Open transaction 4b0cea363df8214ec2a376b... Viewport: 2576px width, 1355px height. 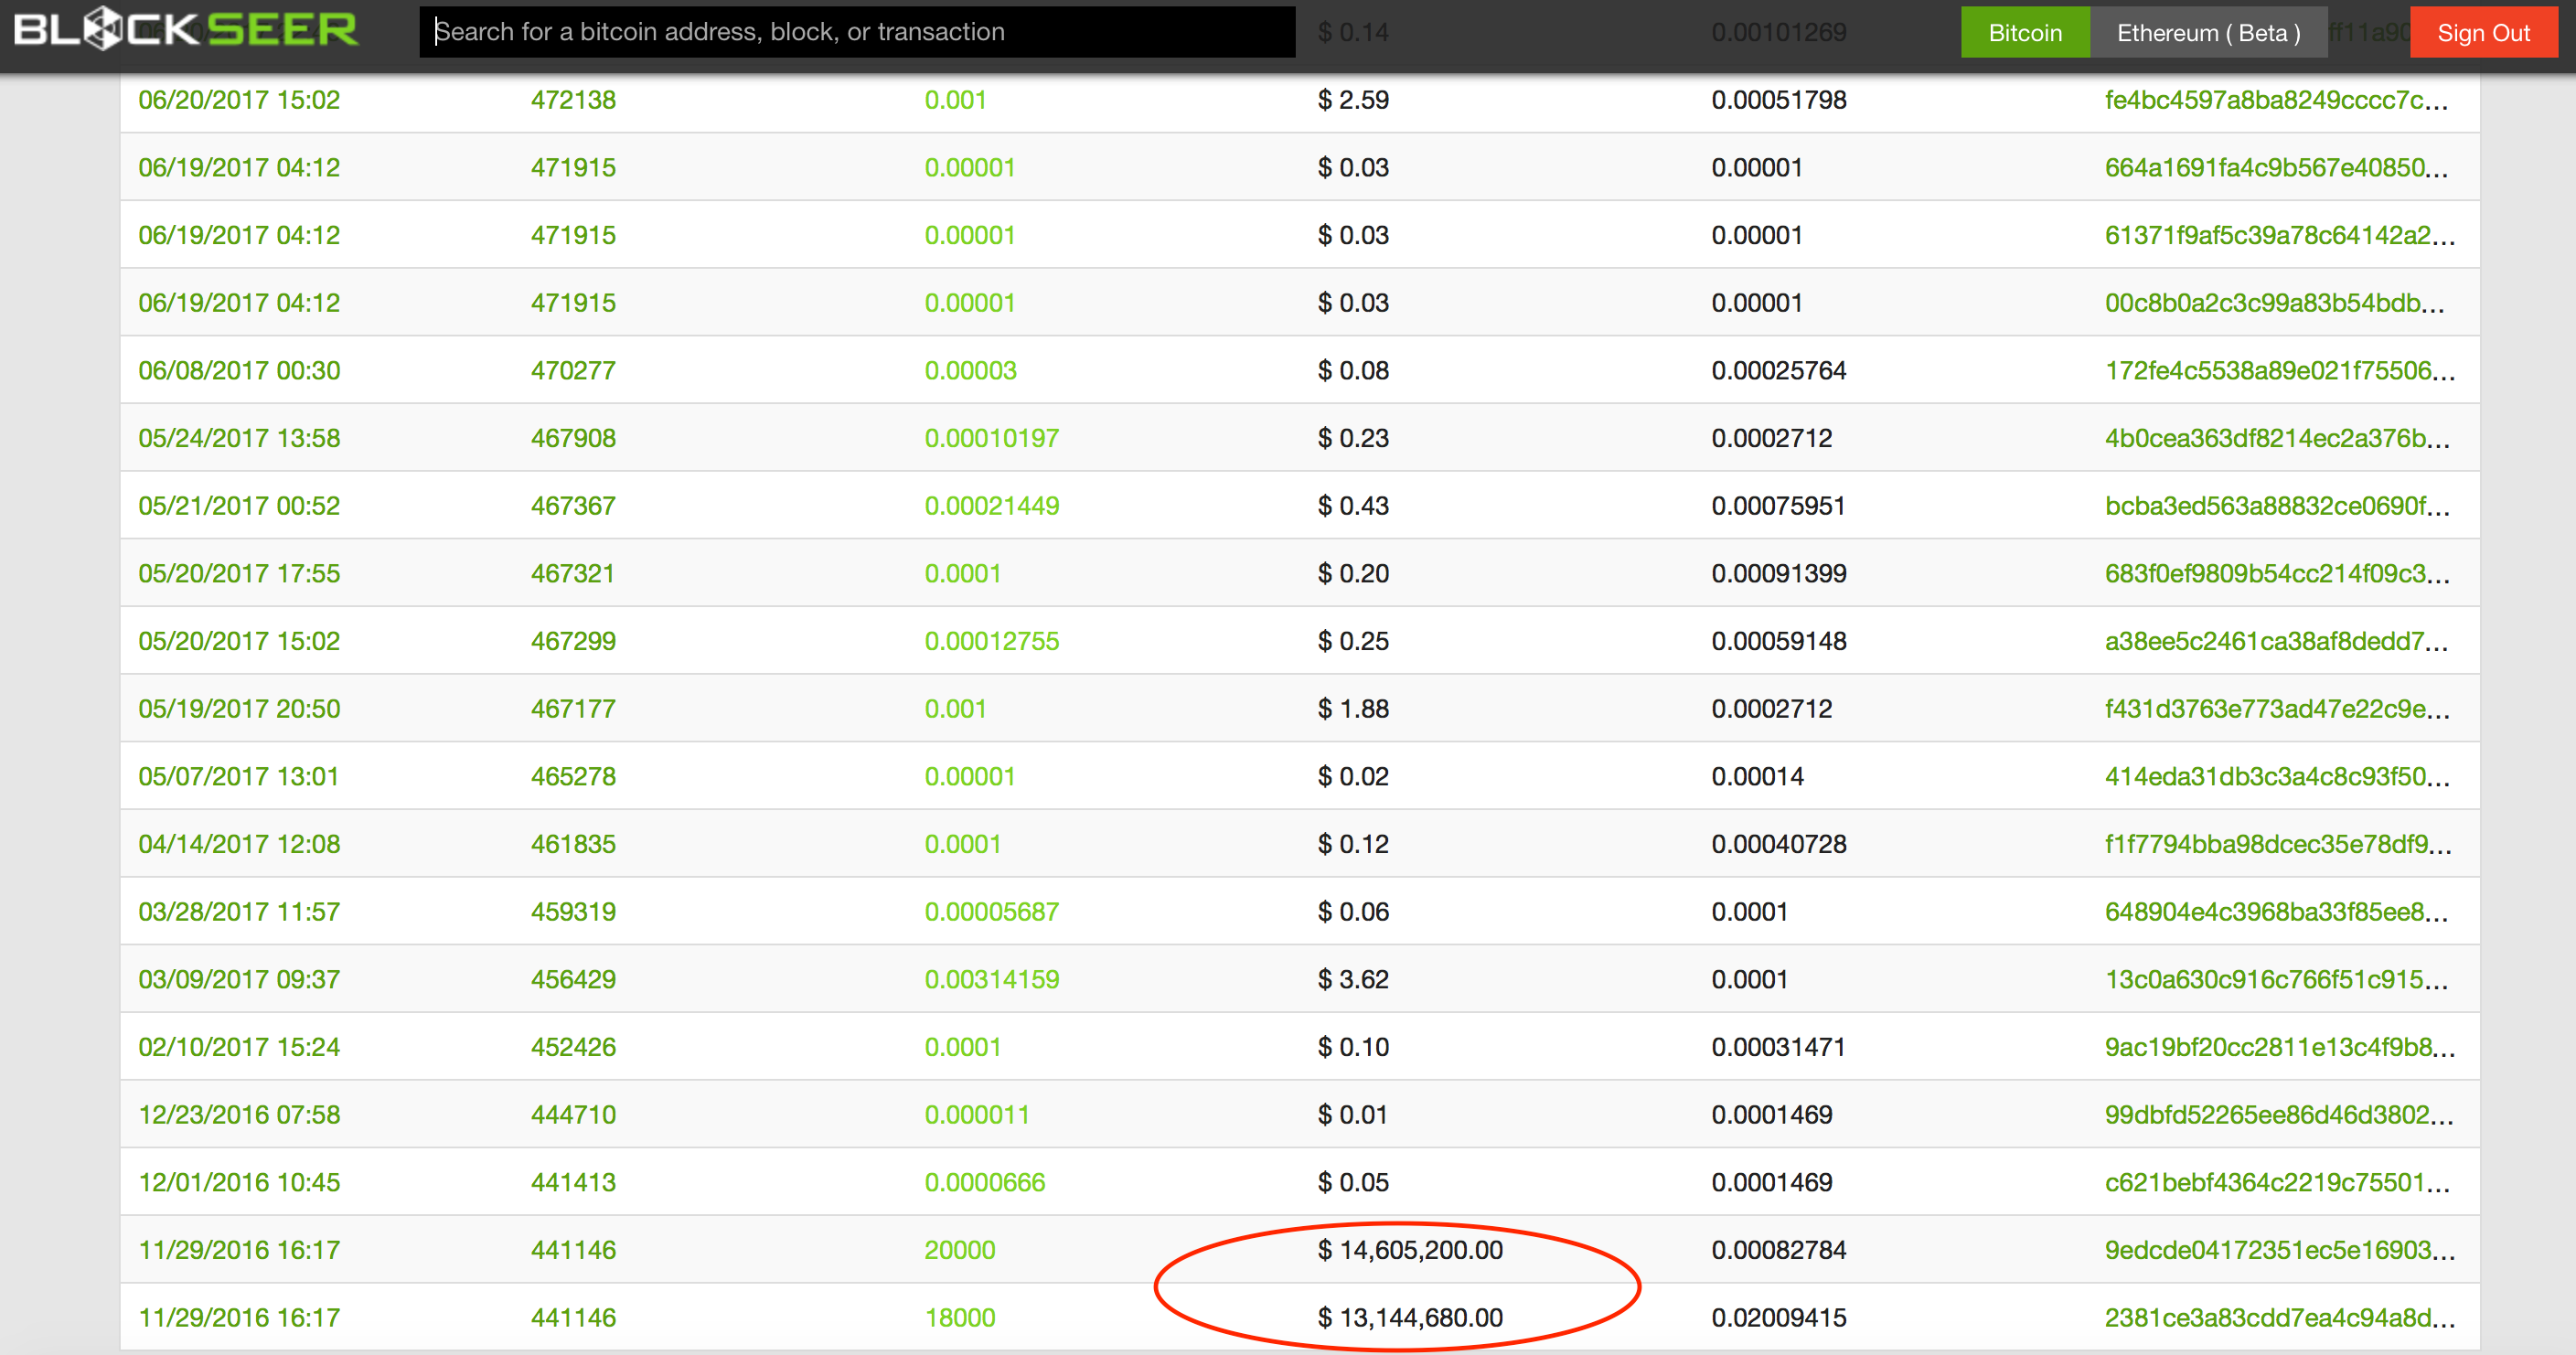coord(2277,438)
